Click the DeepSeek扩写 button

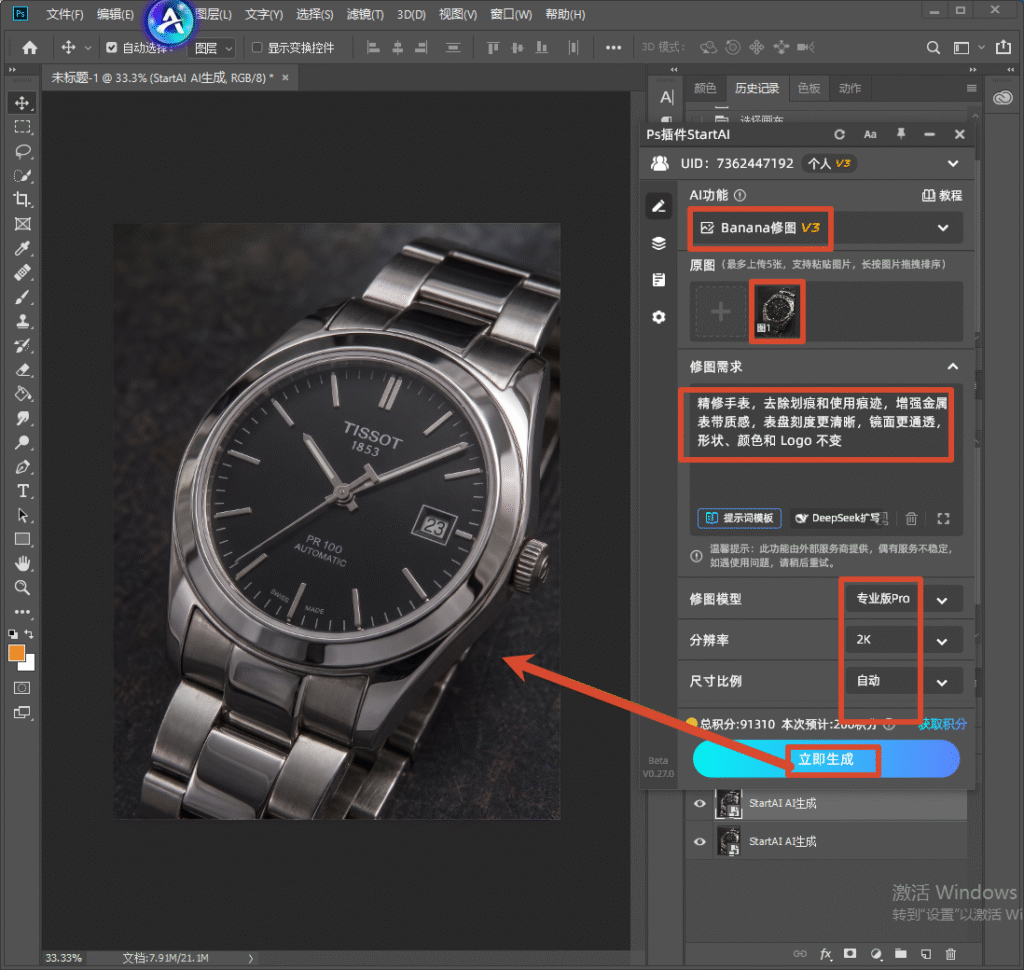tap(841, 518)
